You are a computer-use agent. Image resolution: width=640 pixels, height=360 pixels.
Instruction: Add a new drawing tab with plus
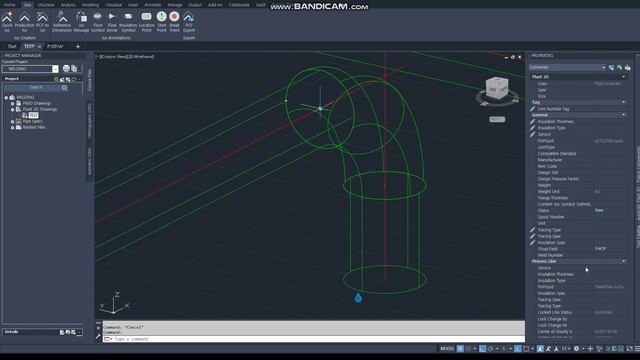coord(78,47)
